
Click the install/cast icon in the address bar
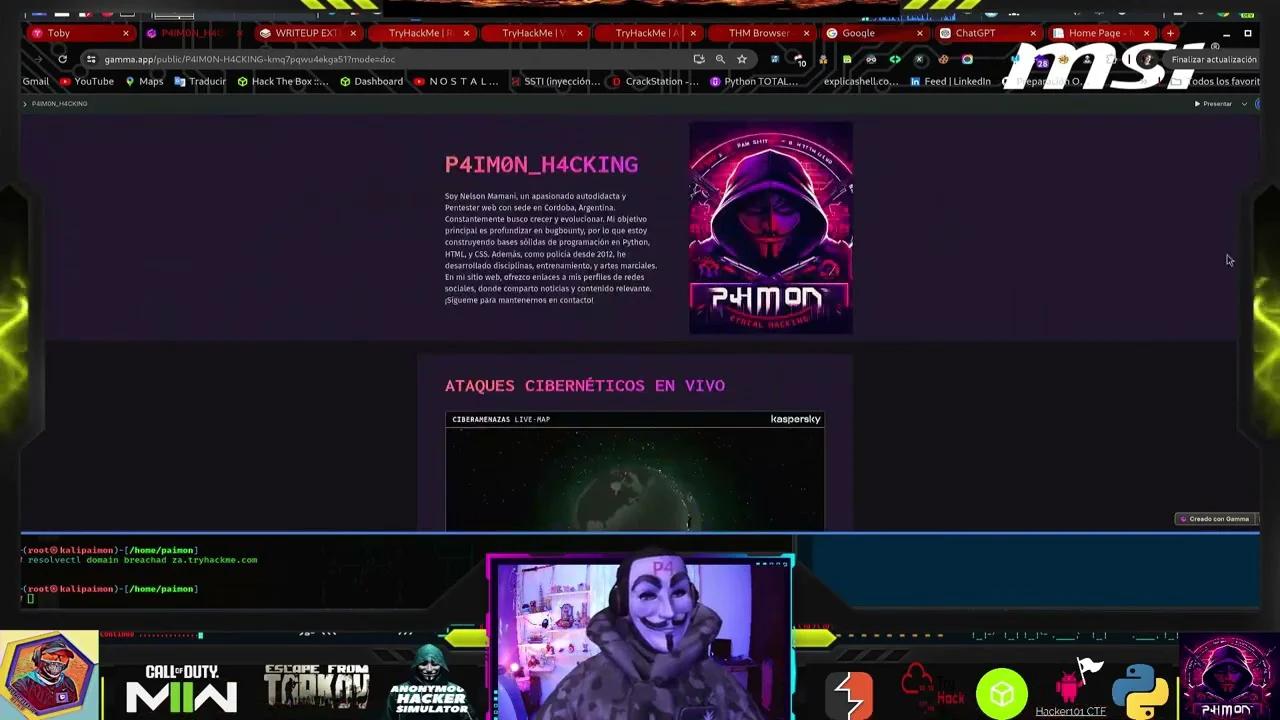[699, 59]
